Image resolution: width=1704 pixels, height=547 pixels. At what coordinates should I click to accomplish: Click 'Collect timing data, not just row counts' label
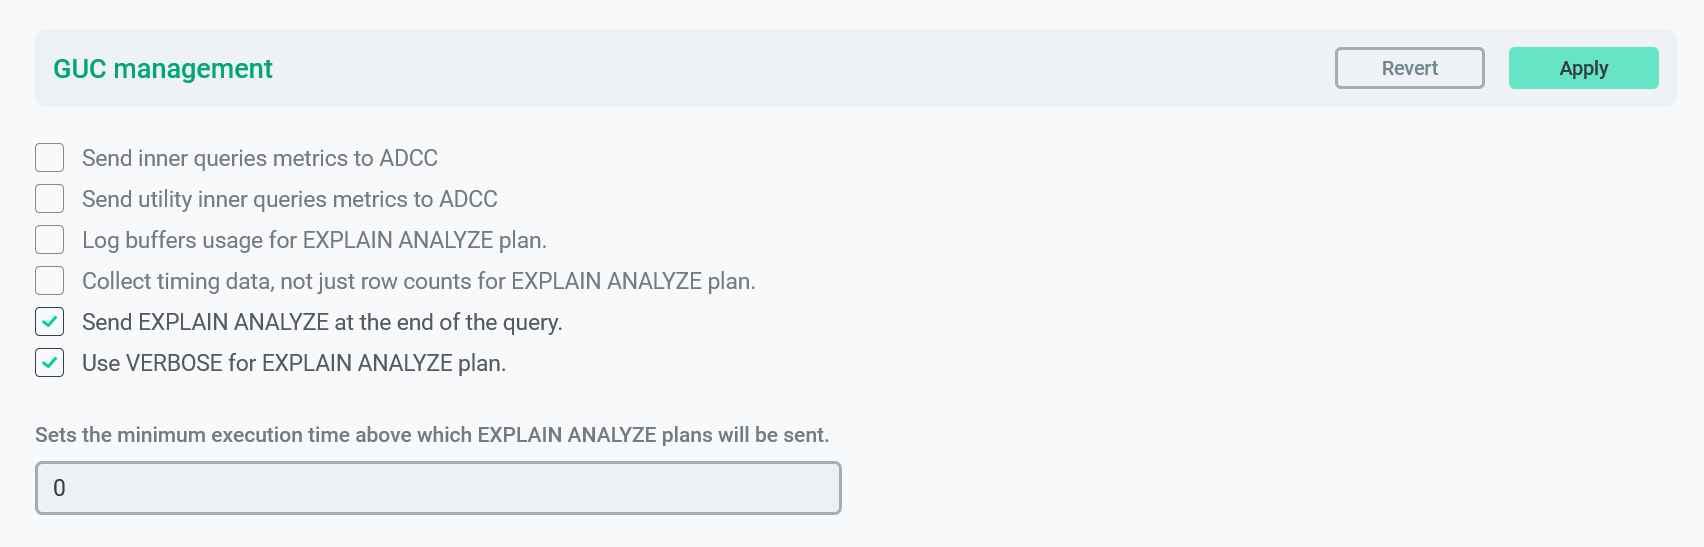pyautogui.click(x=418, y=281)
